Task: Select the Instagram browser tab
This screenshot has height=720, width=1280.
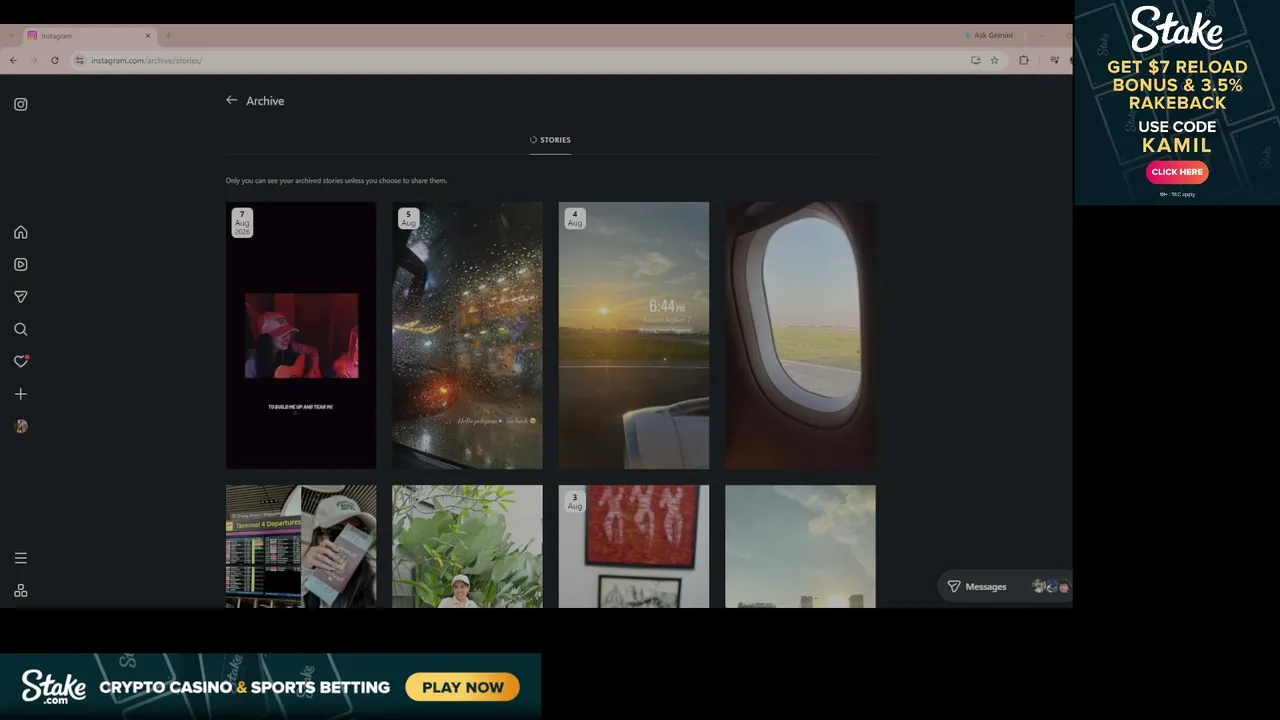Action: (x=89, y=36)
